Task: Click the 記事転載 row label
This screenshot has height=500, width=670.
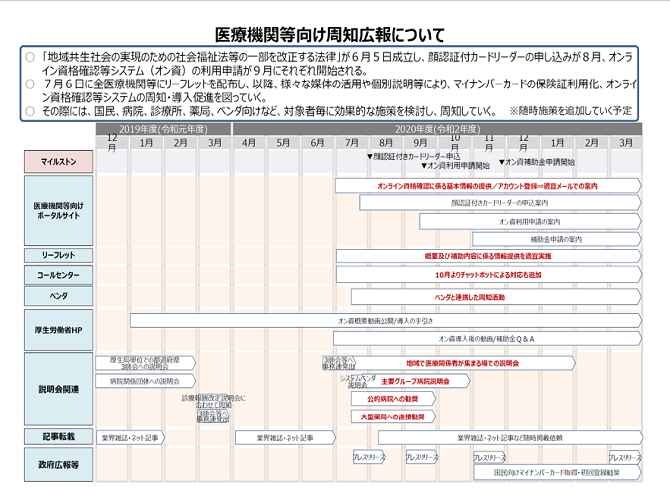Action: tap(59, 436)
